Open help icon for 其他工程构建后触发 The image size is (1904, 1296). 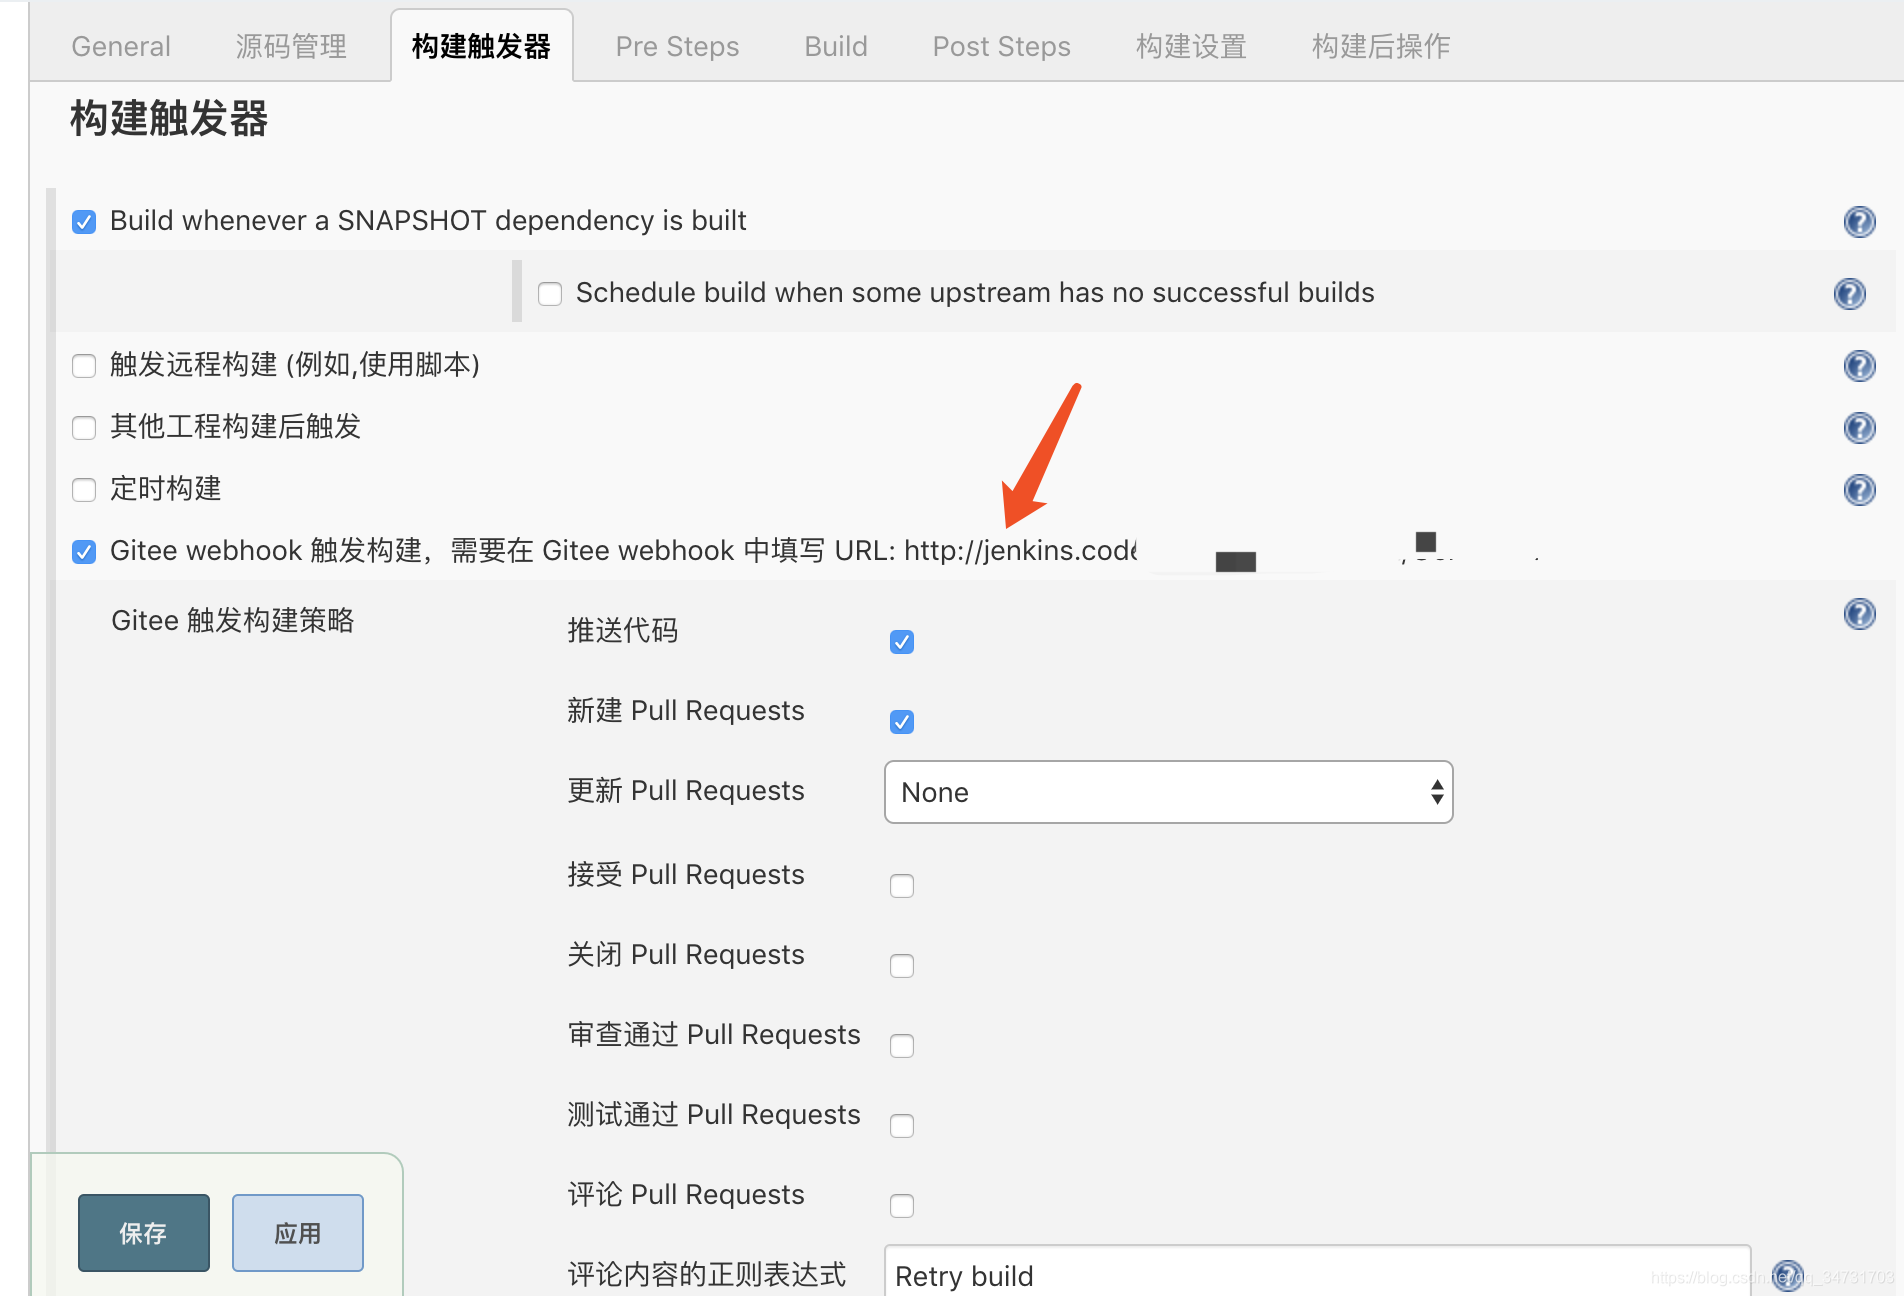[1859, 427]
